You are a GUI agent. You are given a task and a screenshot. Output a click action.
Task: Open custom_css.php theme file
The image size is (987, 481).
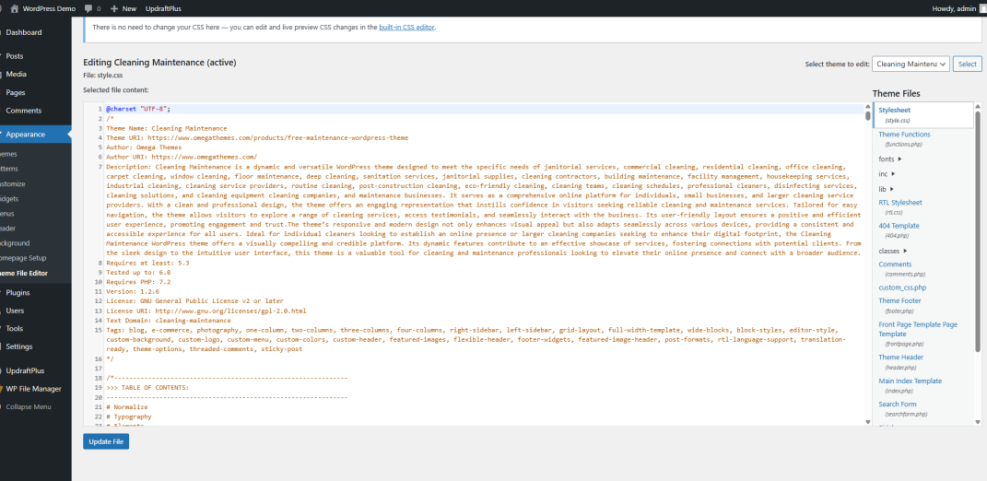tap(902, 288)
